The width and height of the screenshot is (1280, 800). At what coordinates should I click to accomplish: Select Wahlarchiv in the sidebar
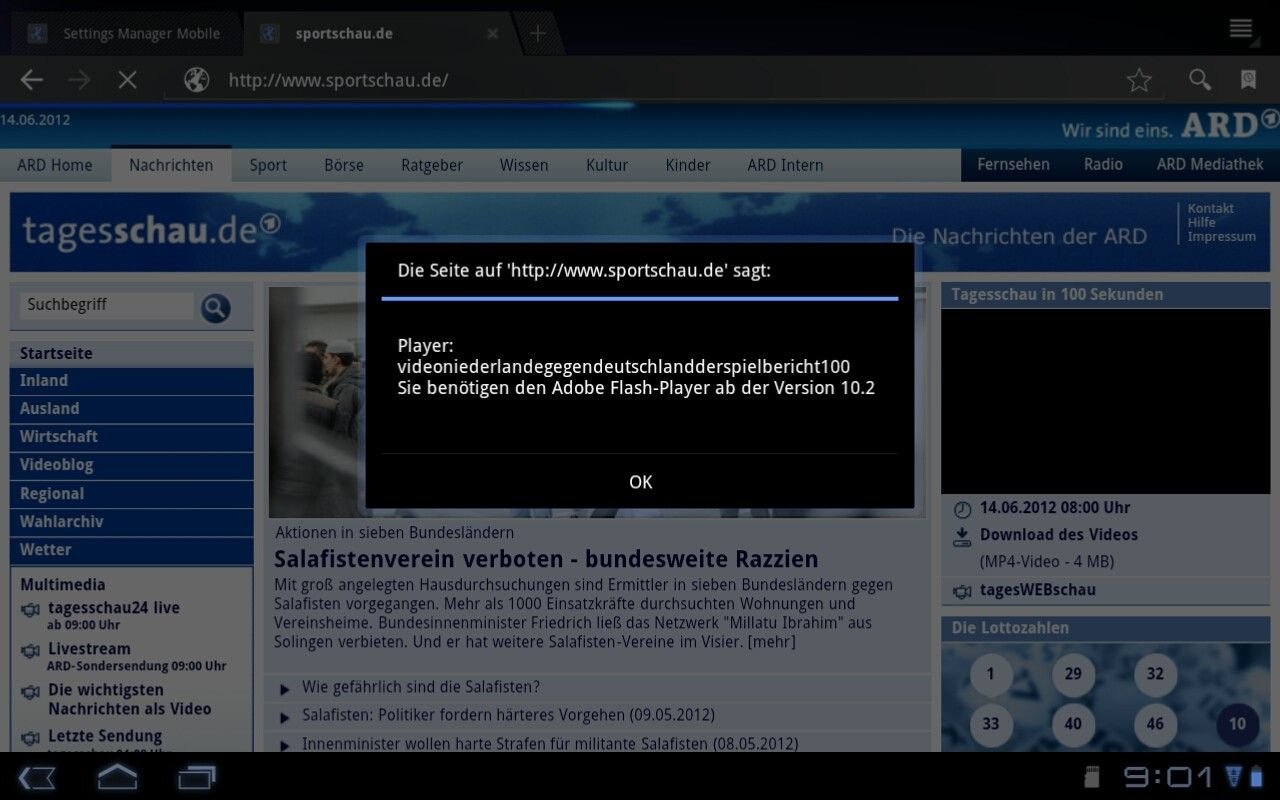131,522
